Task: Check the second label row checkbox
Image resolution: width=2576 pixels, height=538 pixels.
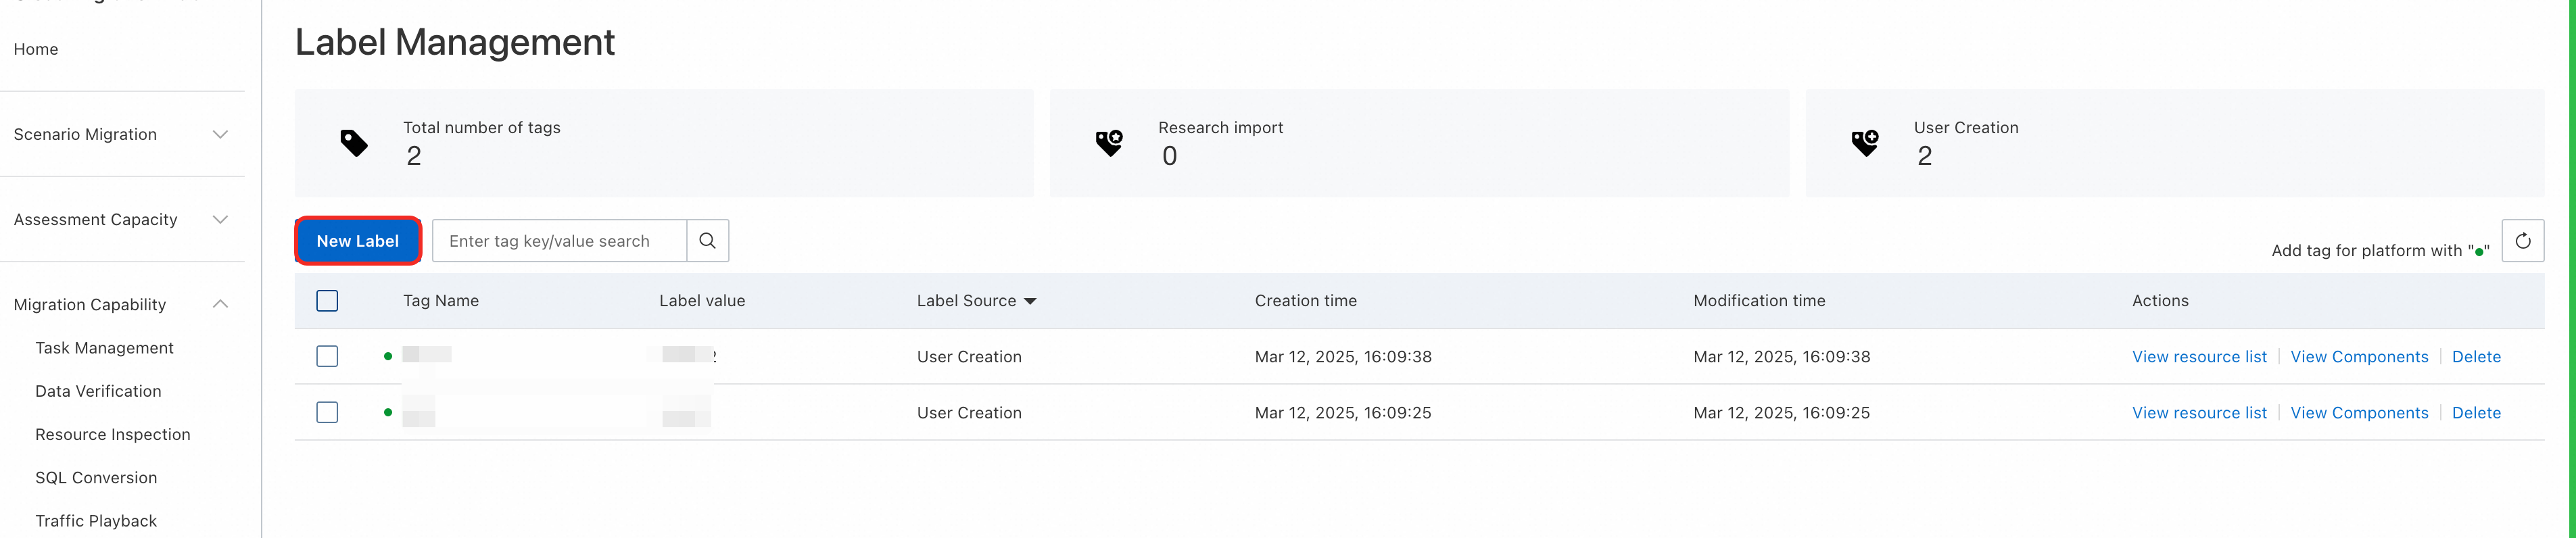Action: [x=327, y=413]
